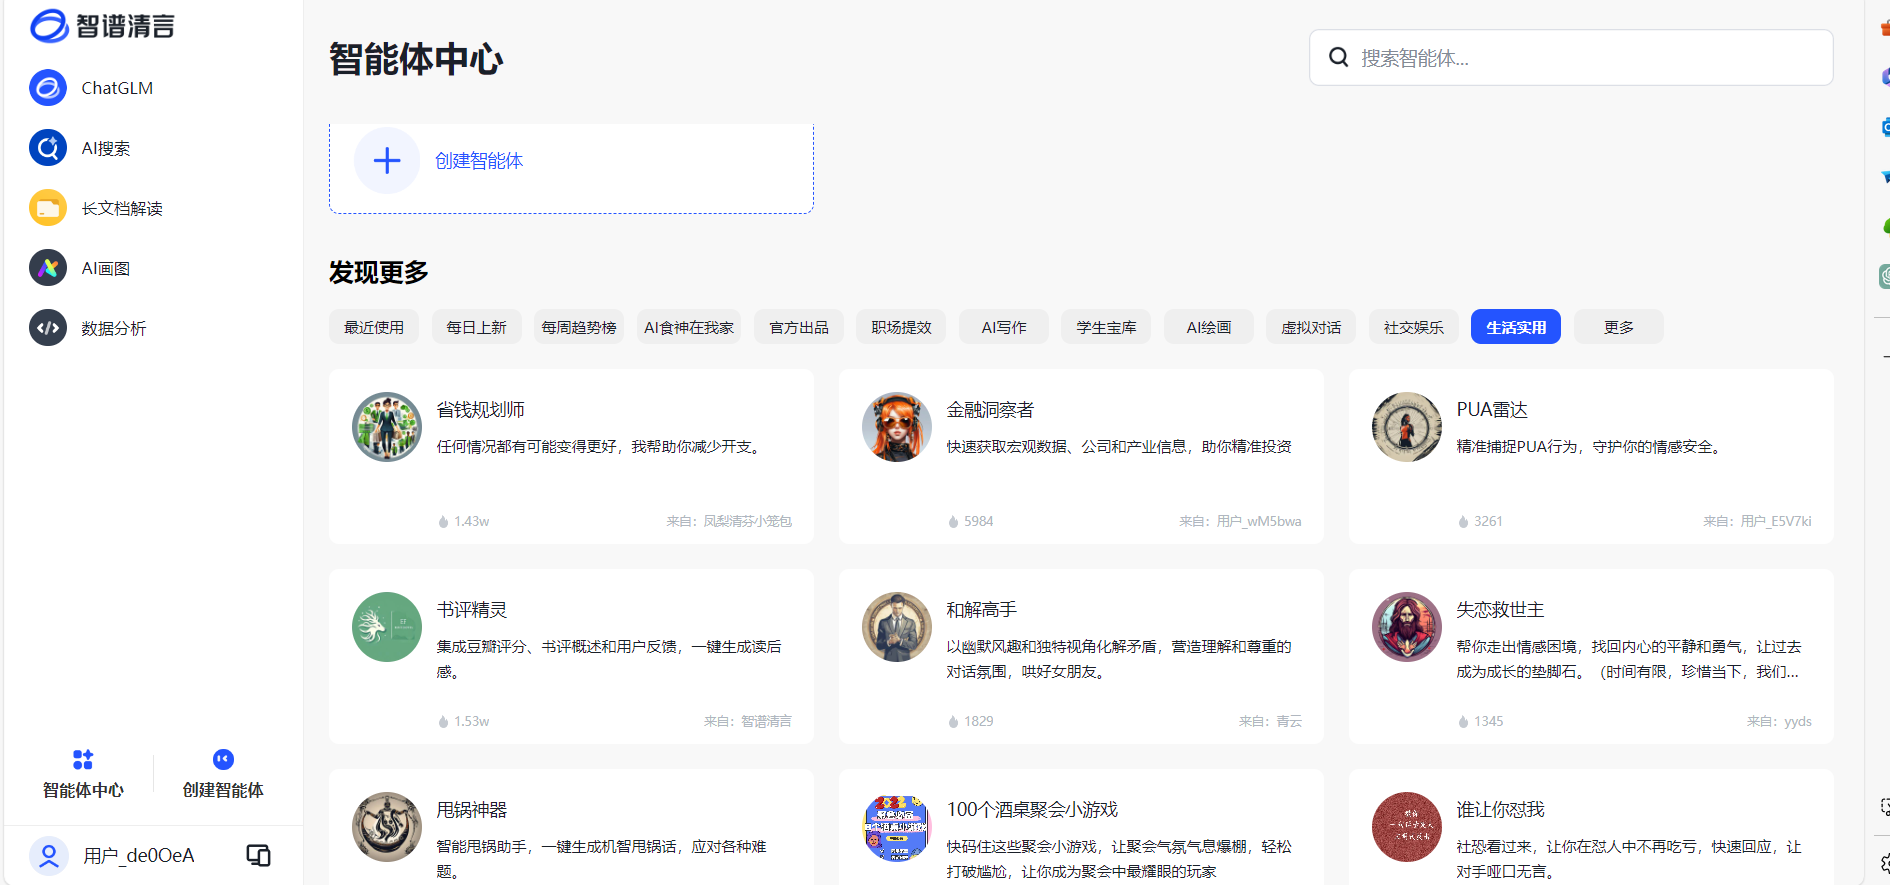Expand the 更多 categories dropdown
This screenshot has height=885, width=1890.
click(x=1619, y=327)
